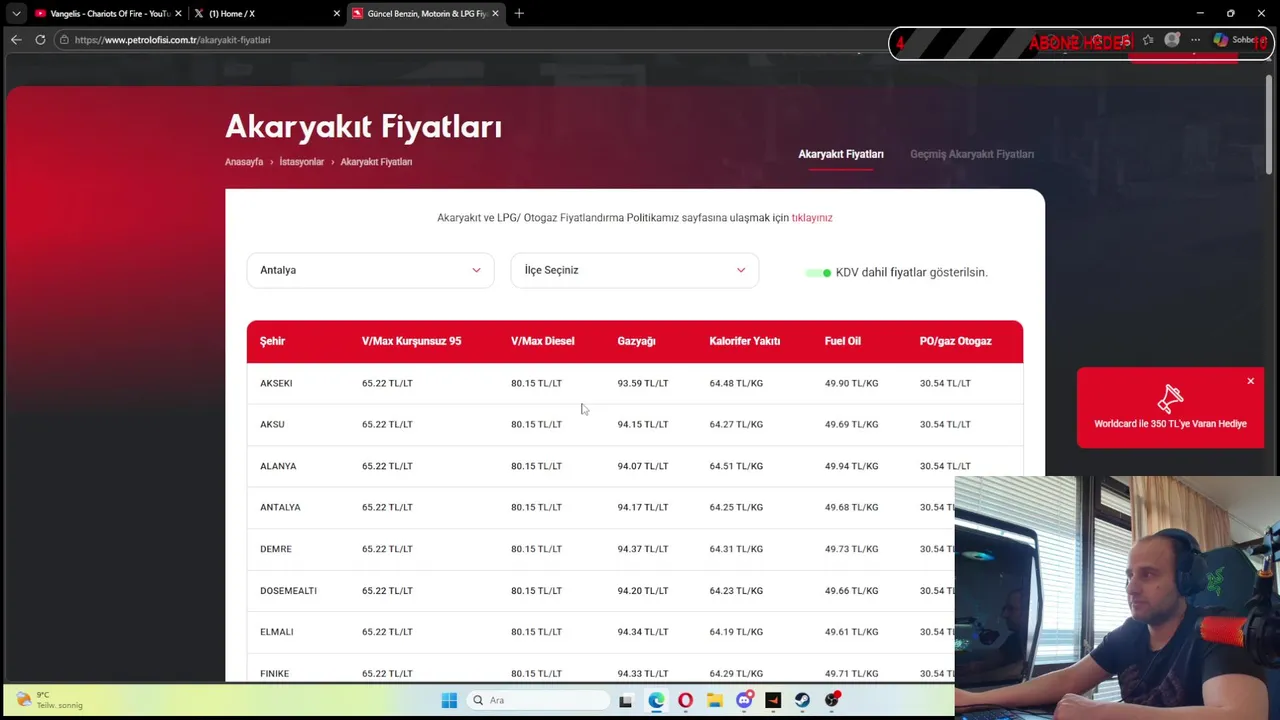This screenshot has height=720, width=1280.
Task: Click the Akaryakıt Fiyatları breadcrumb item
Action: [376, 162]
